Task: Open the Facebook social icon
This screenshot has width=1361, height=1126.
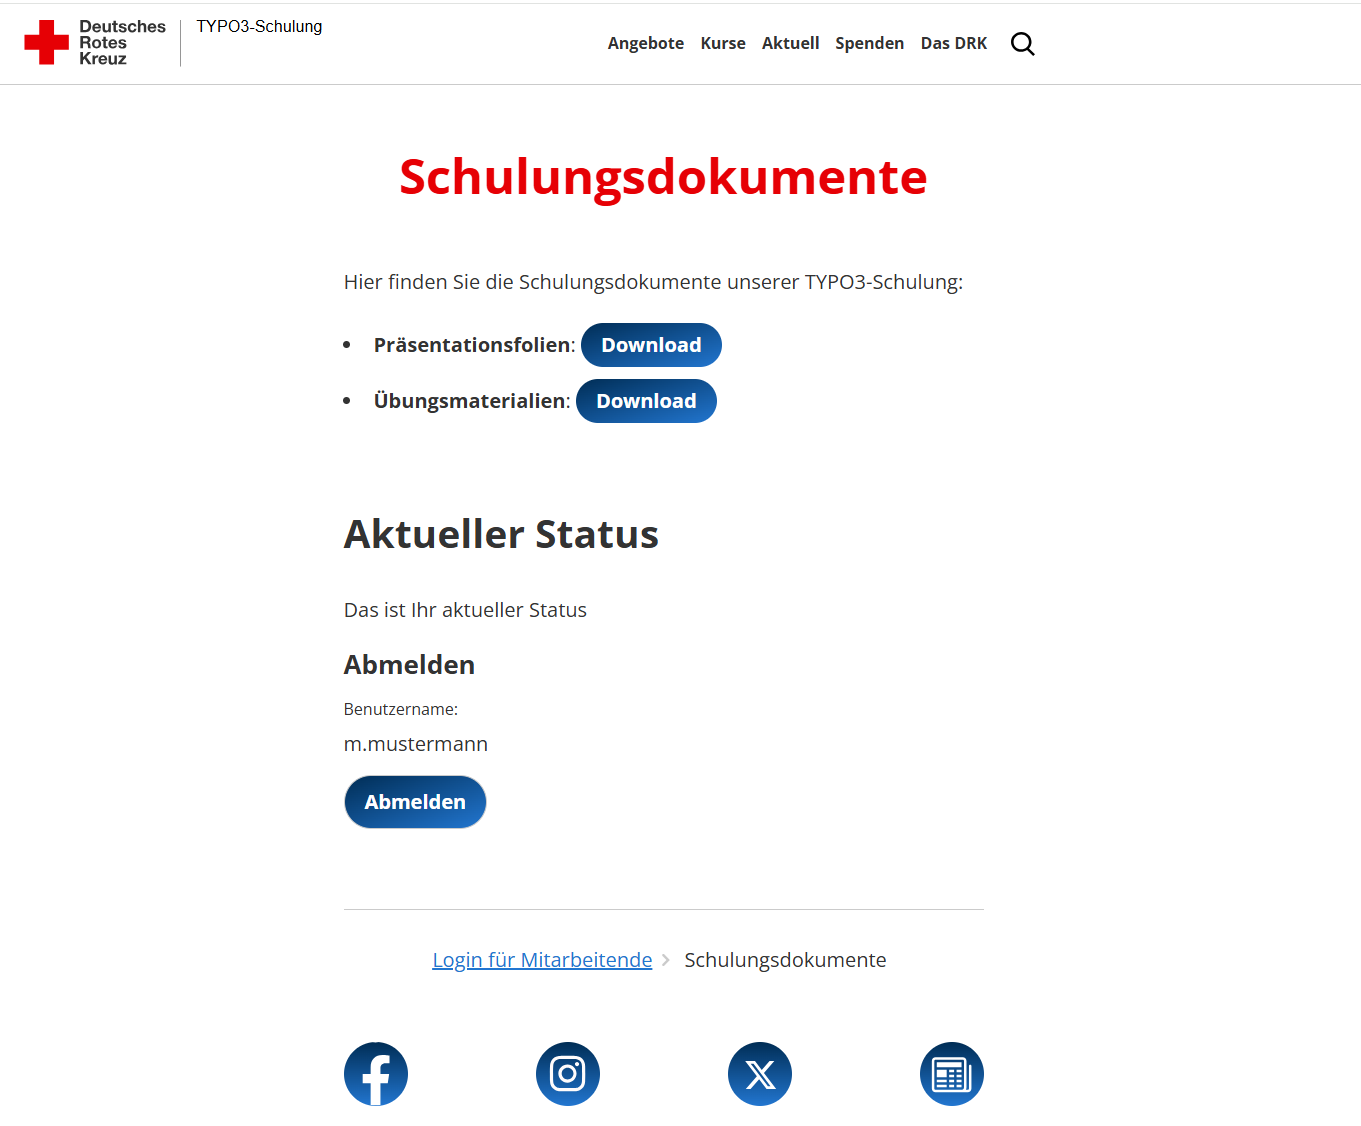Action: click(x=376, y=1074)
